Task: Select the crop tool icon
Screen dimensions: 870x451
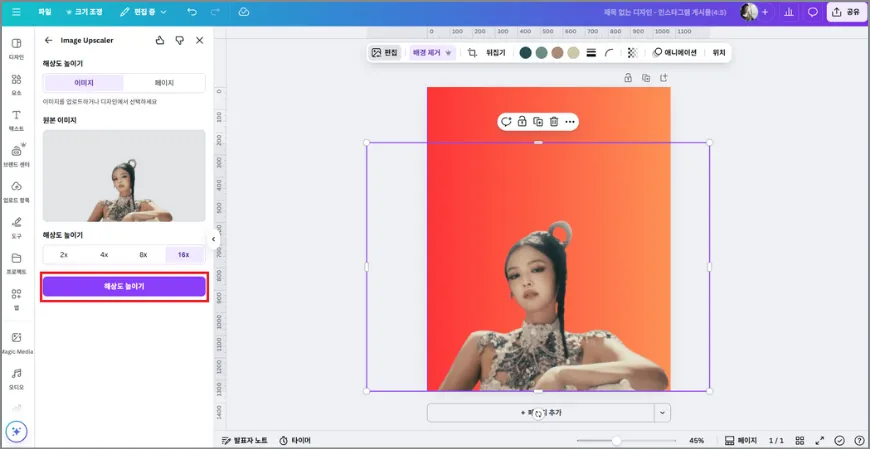Action: [x=472, y=53]
